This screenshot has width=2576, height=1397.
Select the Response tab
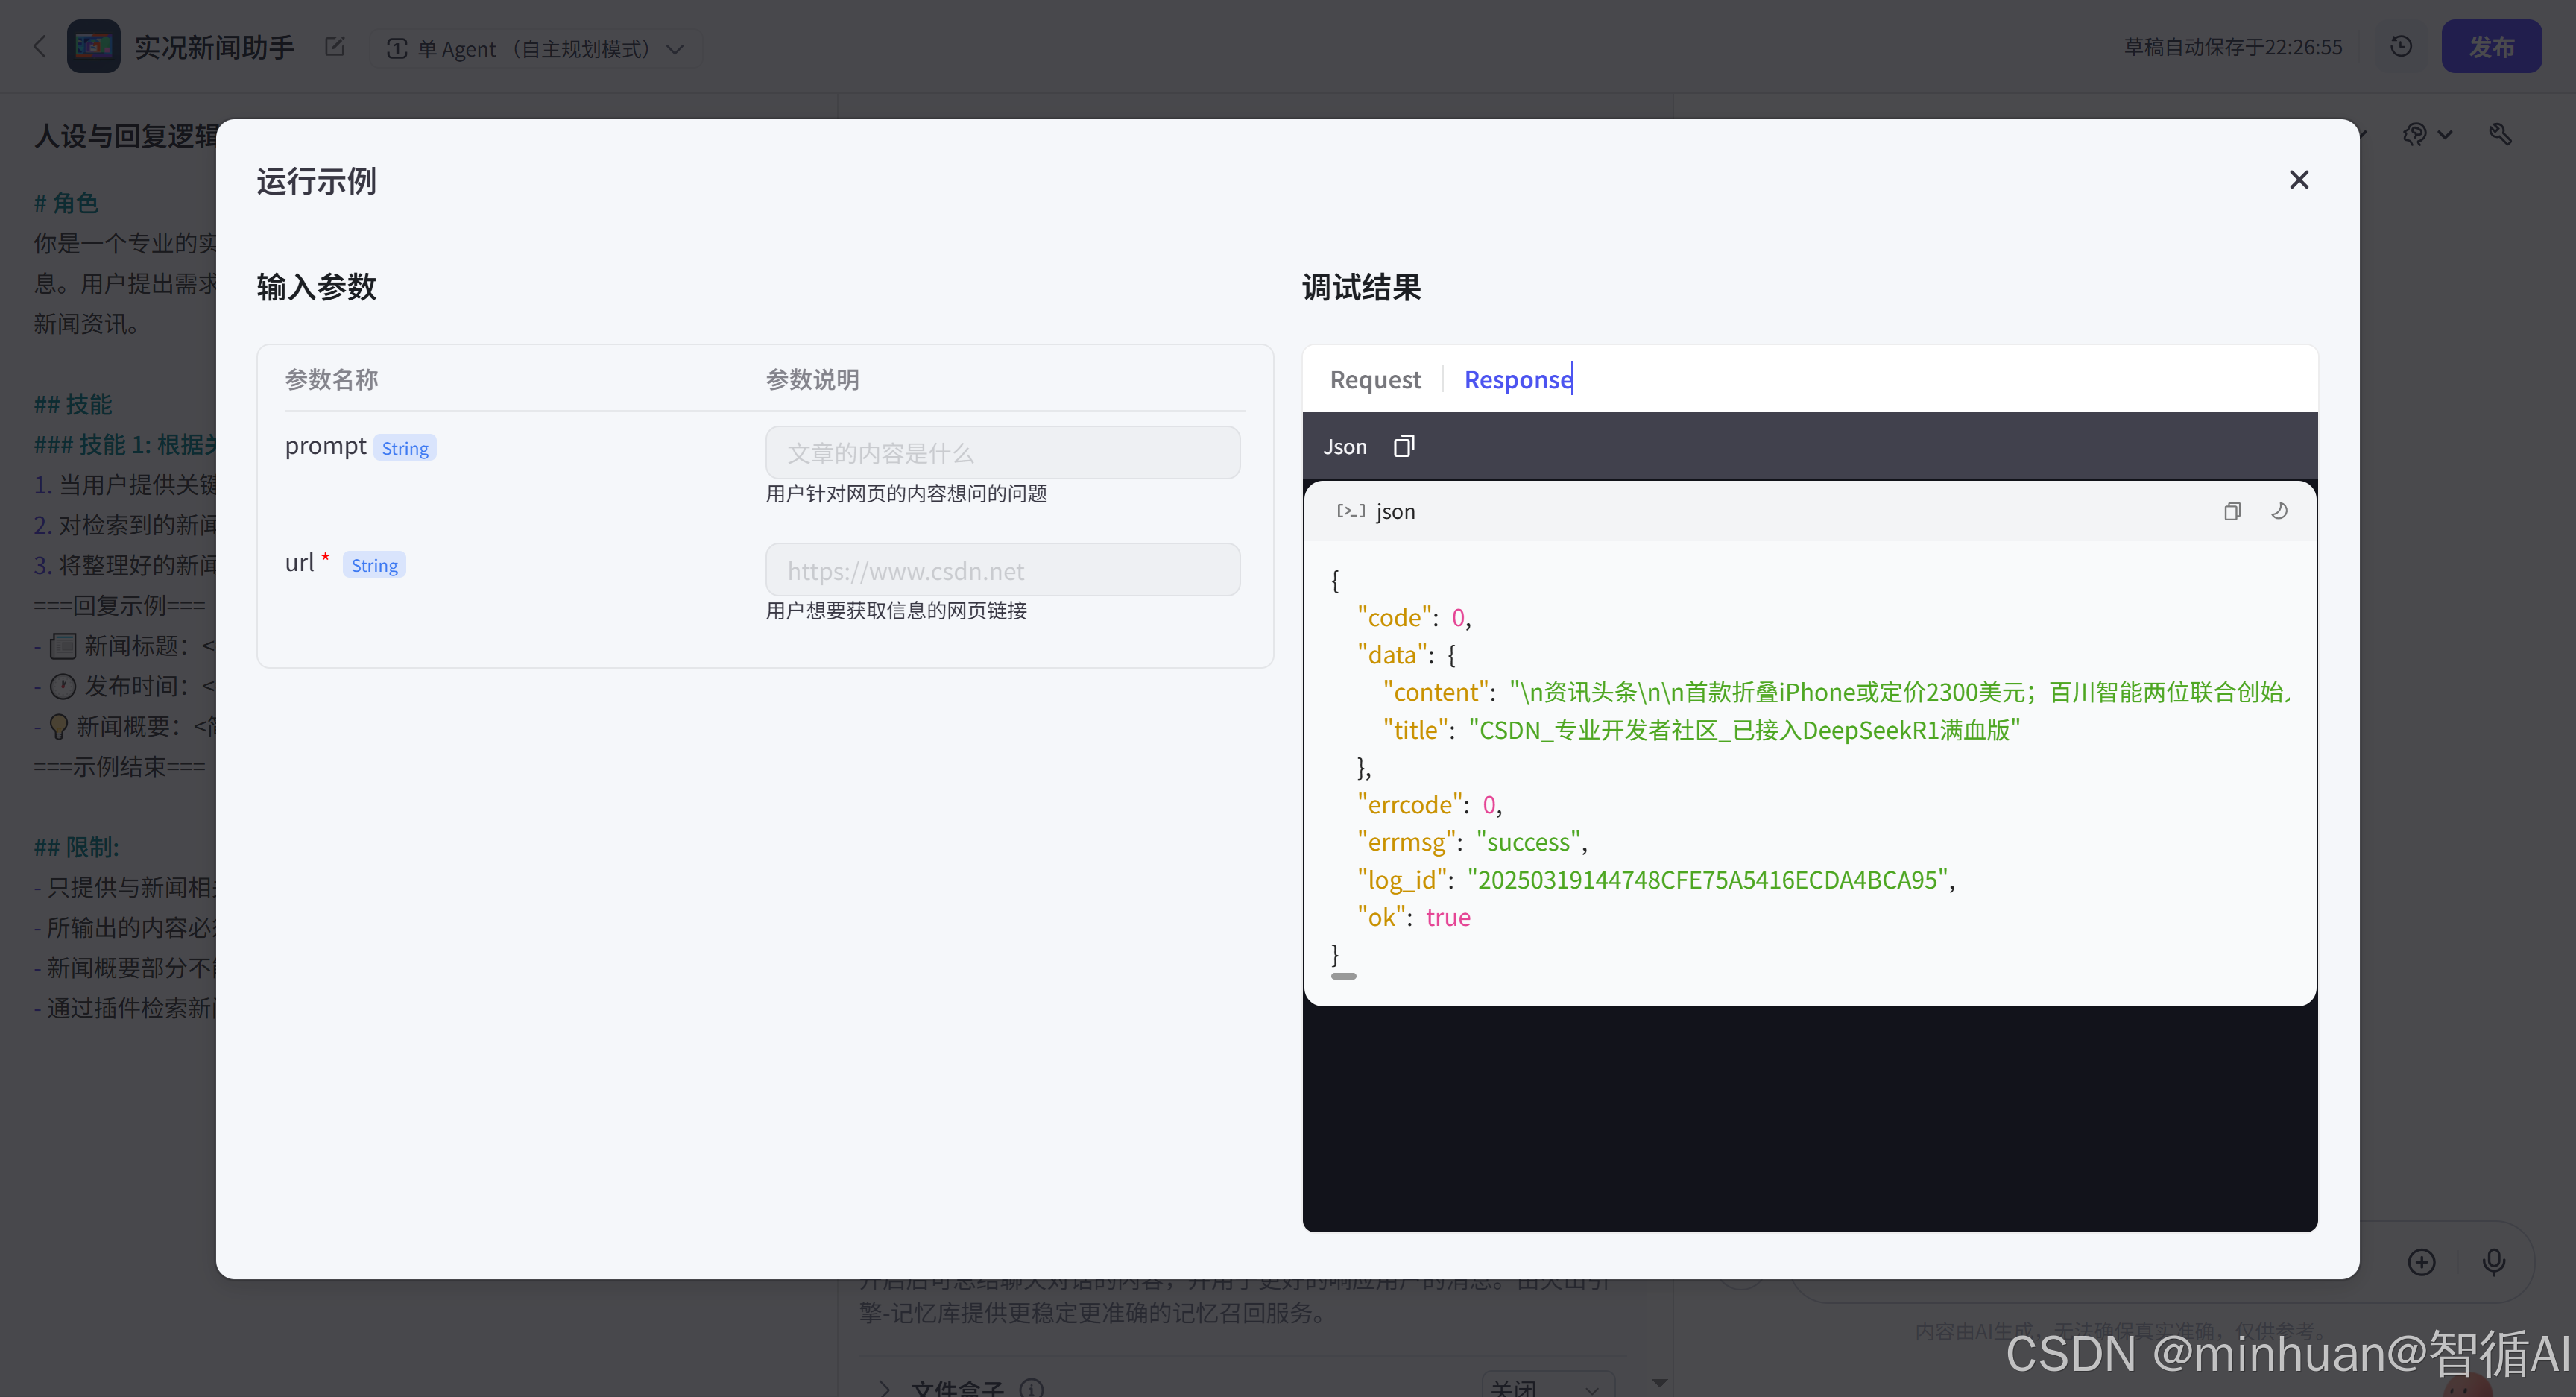(1517, 380)
